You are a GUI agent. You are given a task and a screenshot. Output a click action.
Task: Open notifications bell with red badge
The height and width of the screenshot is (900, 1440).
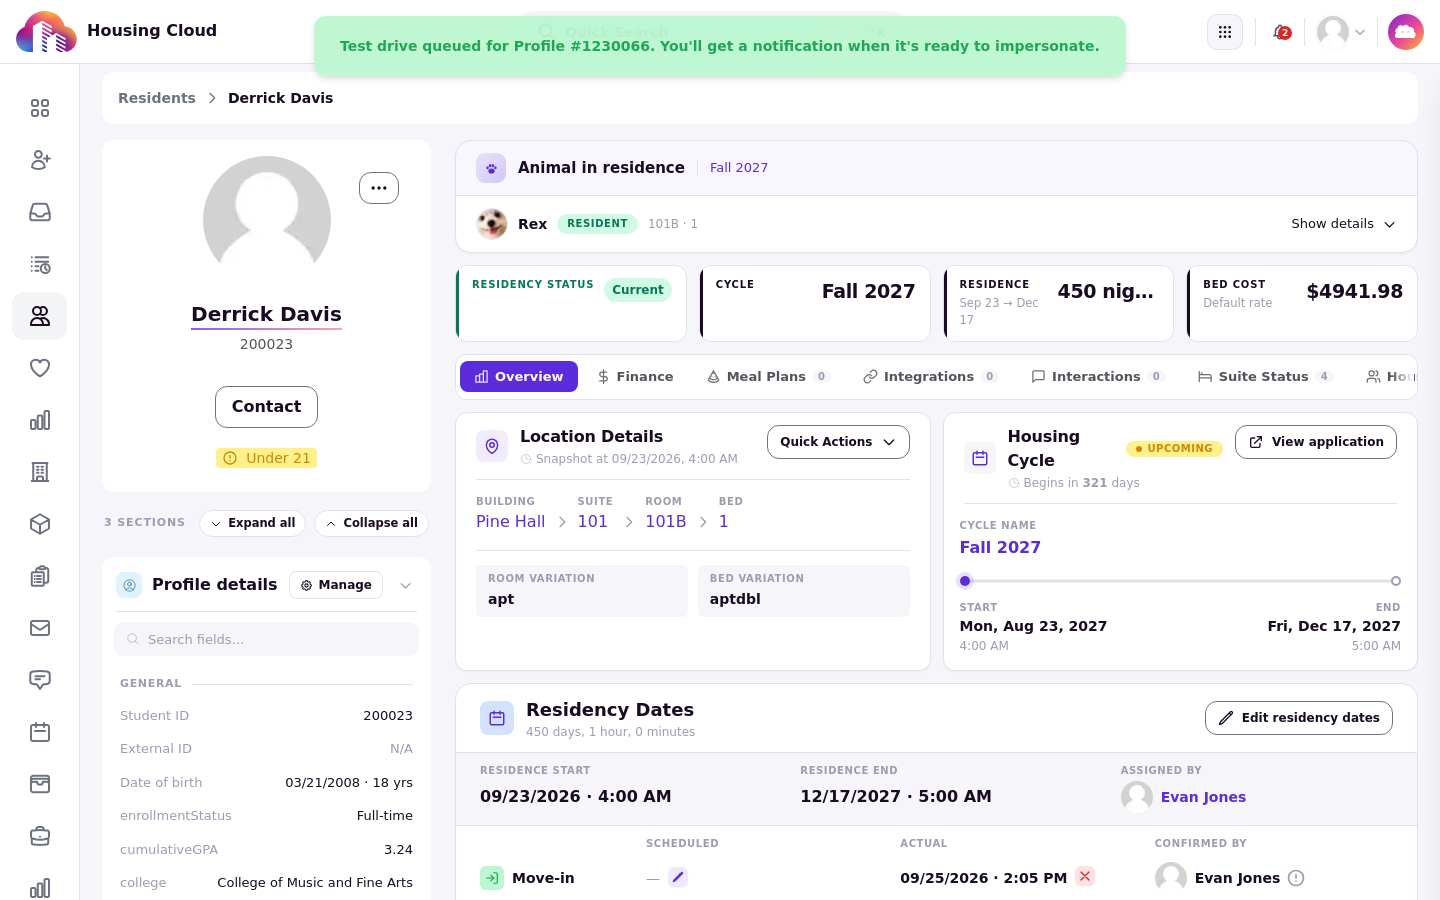[x=1281, y=32]
